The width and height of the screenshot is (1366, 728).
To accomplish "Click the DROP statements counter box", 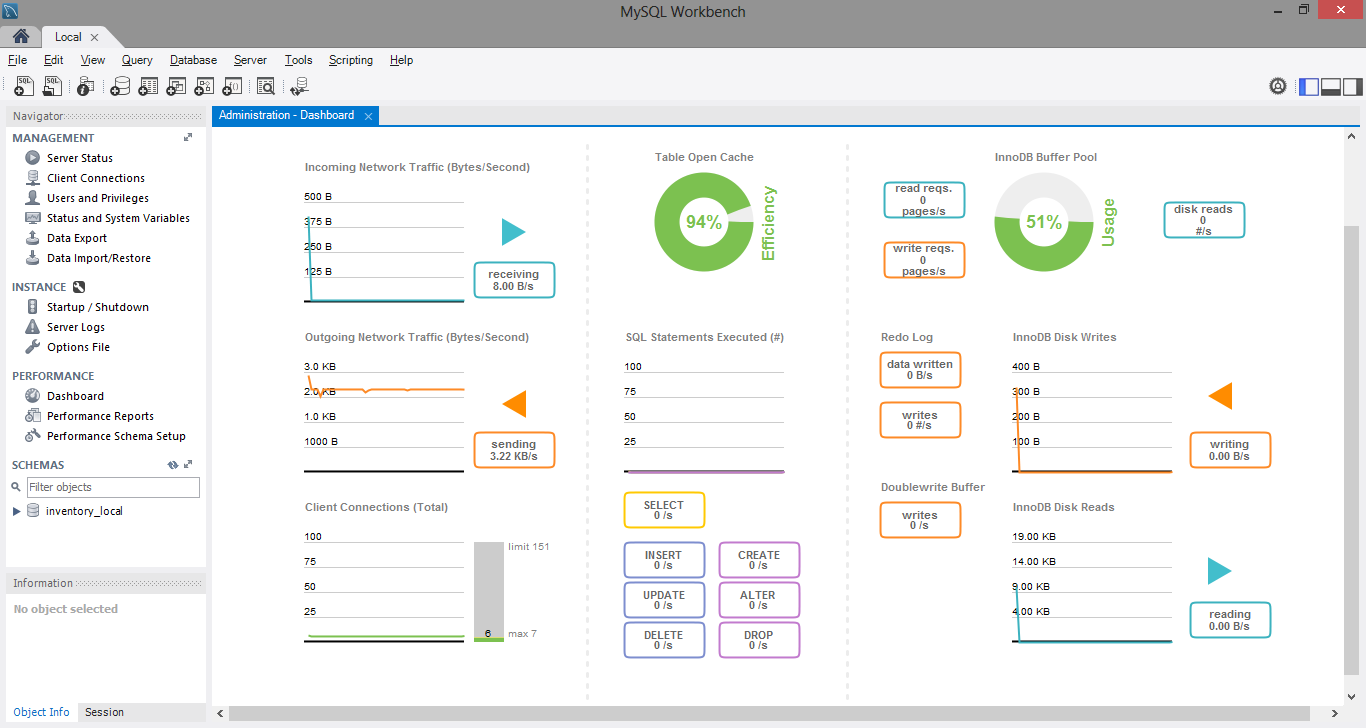I will coord(759,640).
